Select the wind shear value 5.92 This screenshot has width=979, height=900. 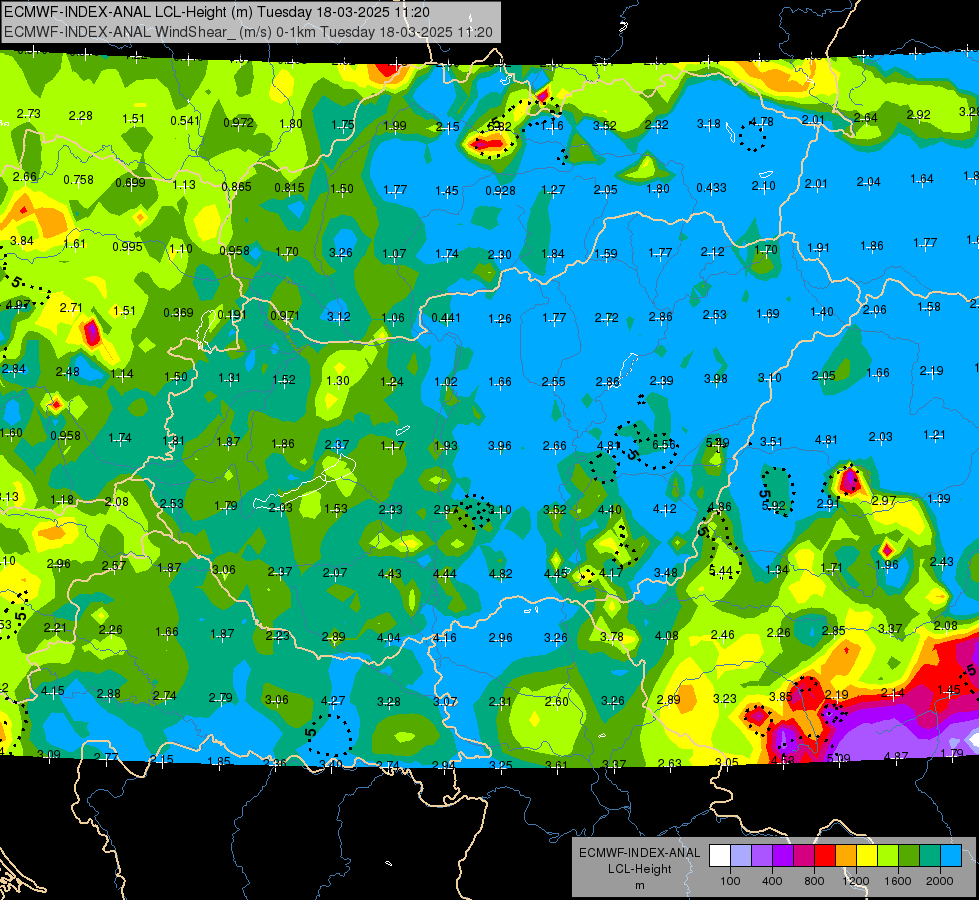[774, 506]
